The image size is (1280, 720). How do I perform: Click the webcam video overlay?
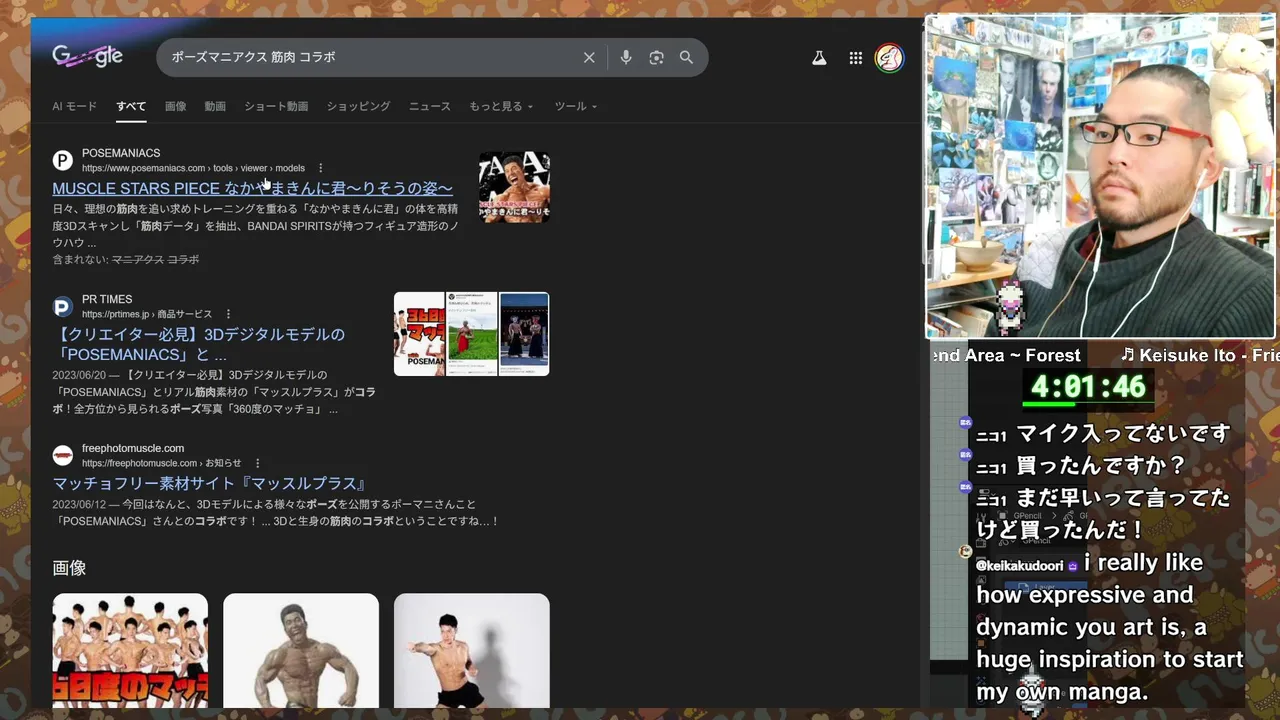click(x=1101, y=176)
